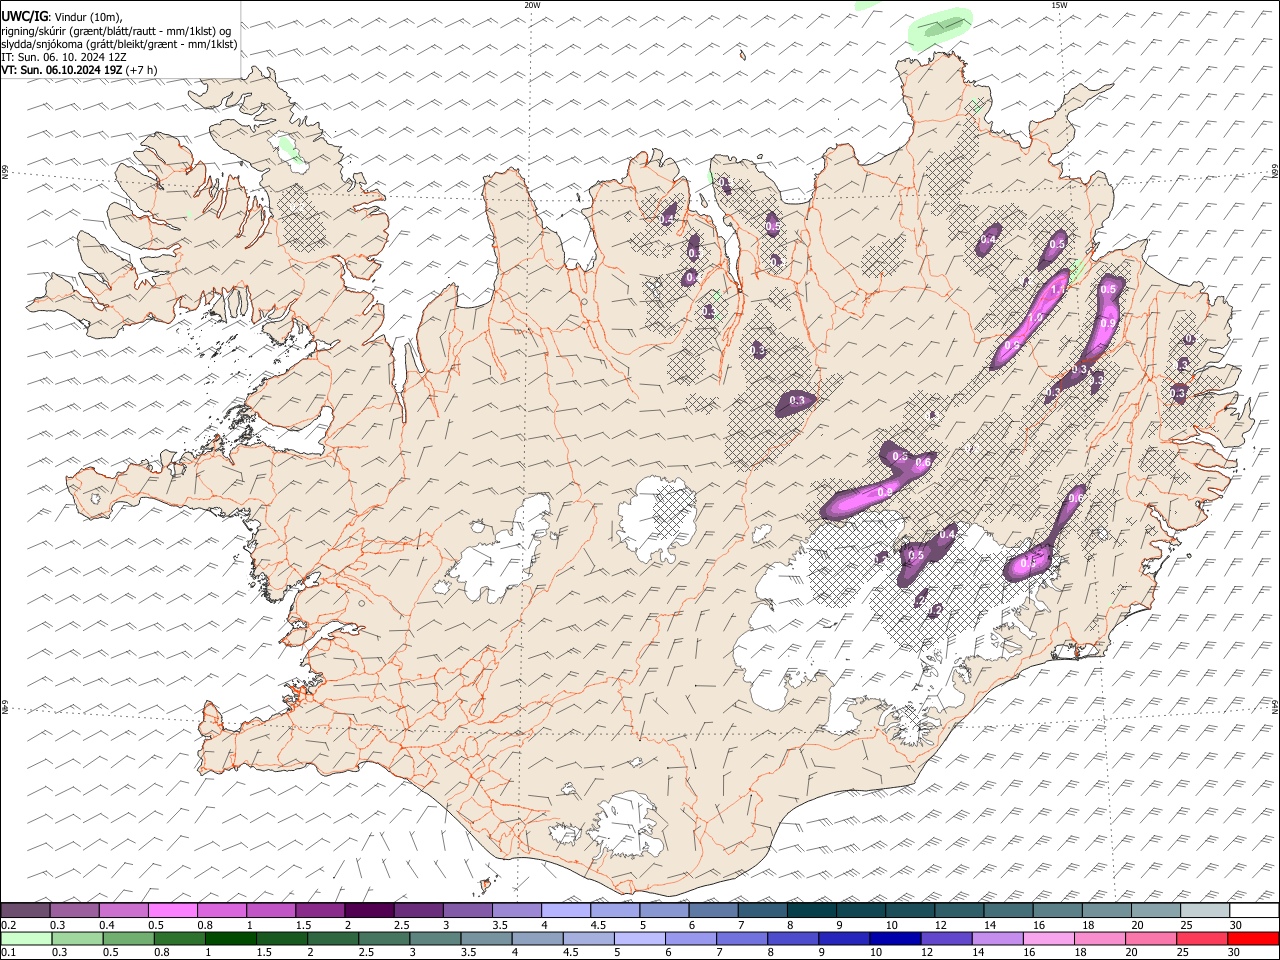Image resolution: width=1280 pixels, height=960 pixels.
Task: Click the 'slydda/snjókoma' legend description line
Action: tap(119, 44)
